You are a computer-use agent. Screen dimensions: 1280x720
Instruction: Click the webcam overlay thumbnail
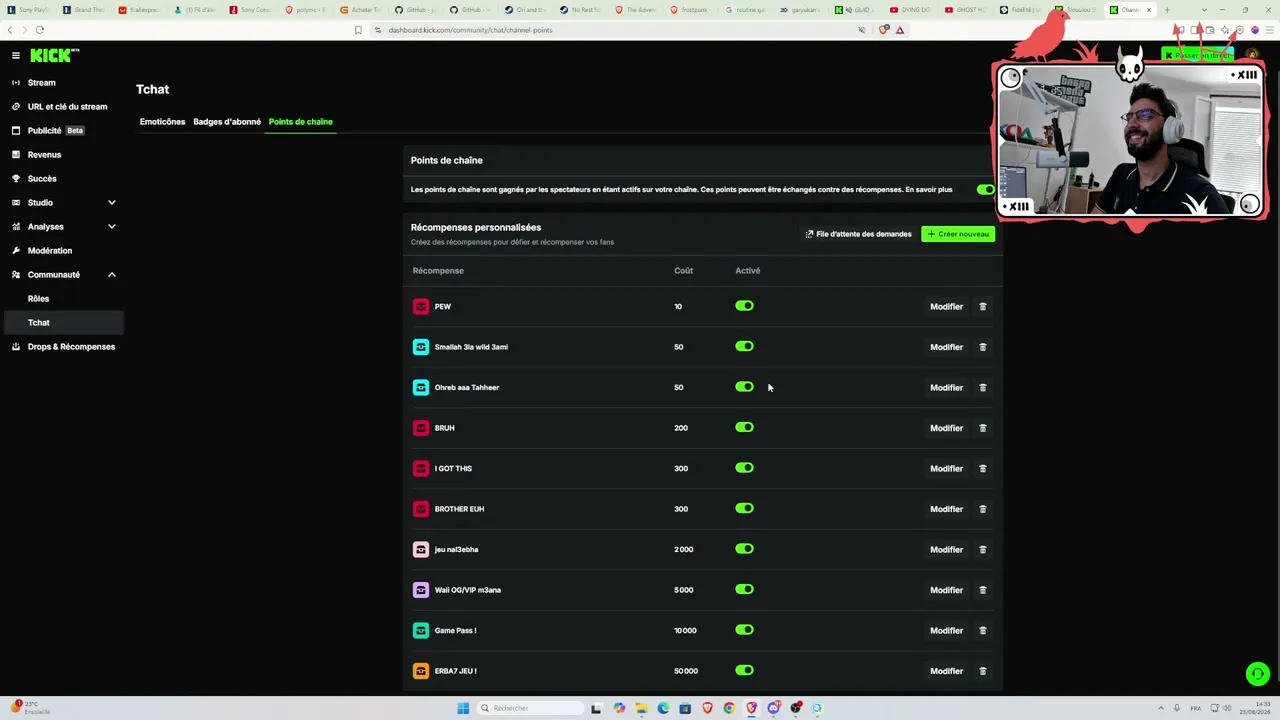pyautogui.click(x=1130, y=140)
